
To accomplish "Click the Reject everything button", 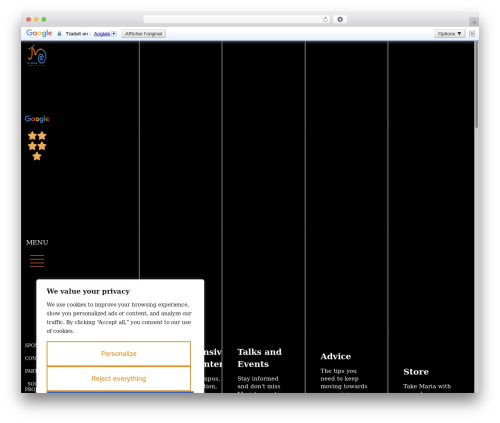I will click(119, 379).
